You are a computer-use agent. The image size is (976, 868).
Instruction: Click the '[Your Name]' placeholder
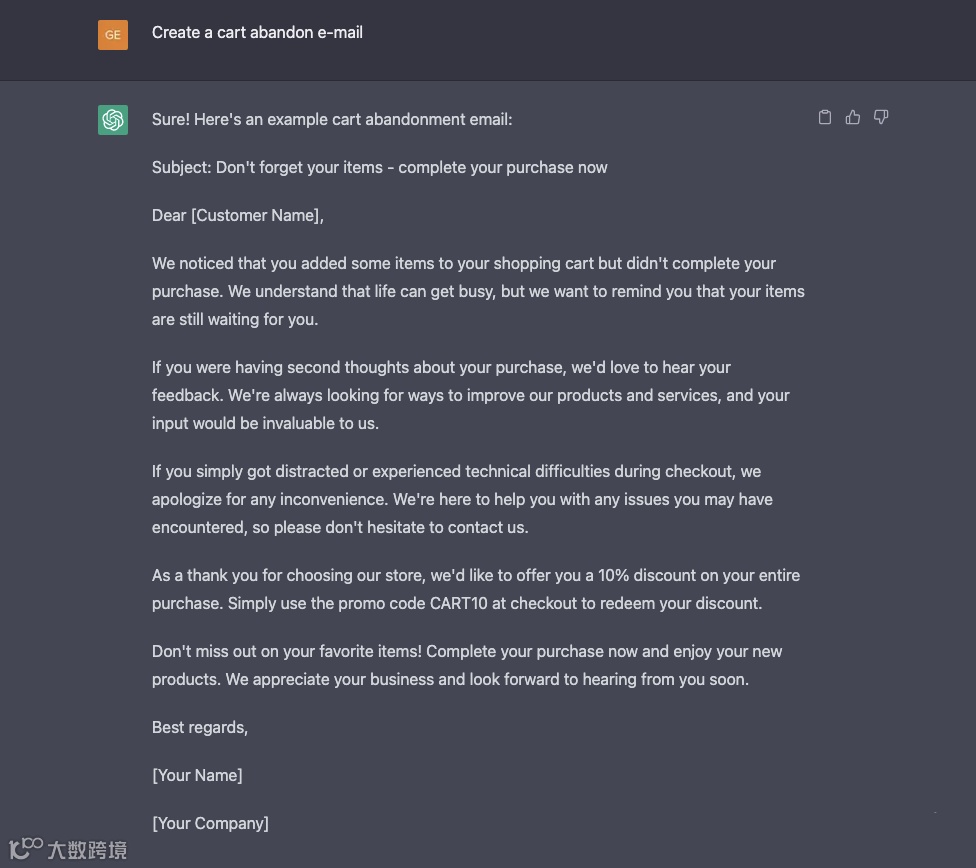coord(197,775)
